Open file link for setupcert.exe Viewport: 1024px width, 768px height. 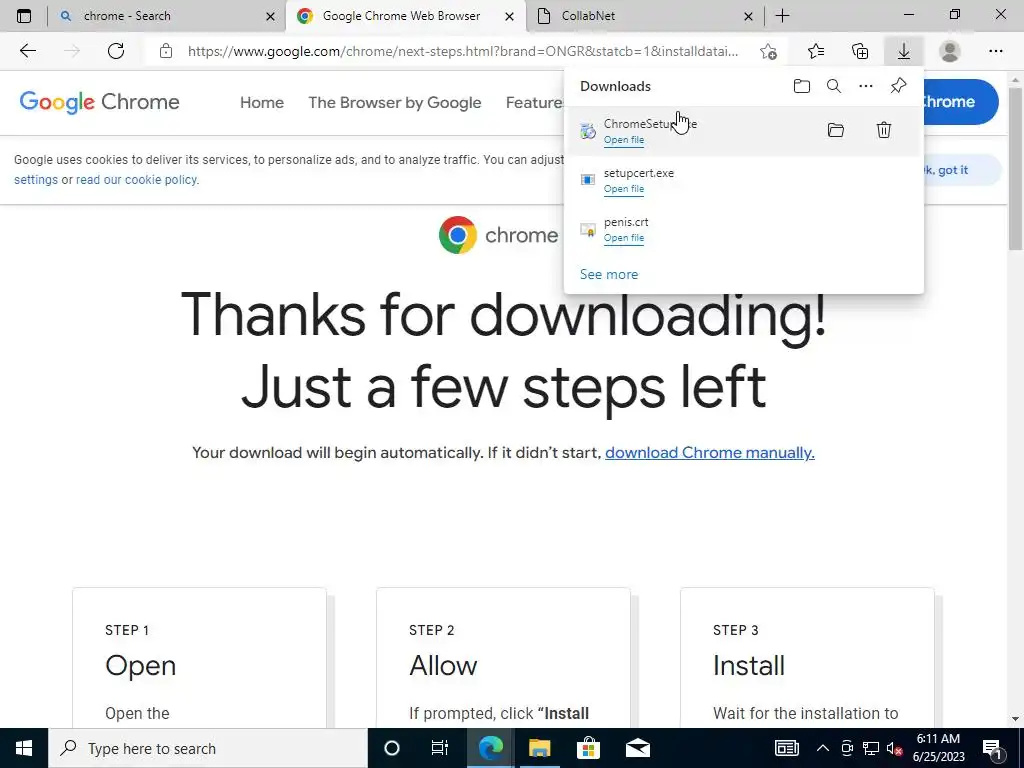(624, 189)
